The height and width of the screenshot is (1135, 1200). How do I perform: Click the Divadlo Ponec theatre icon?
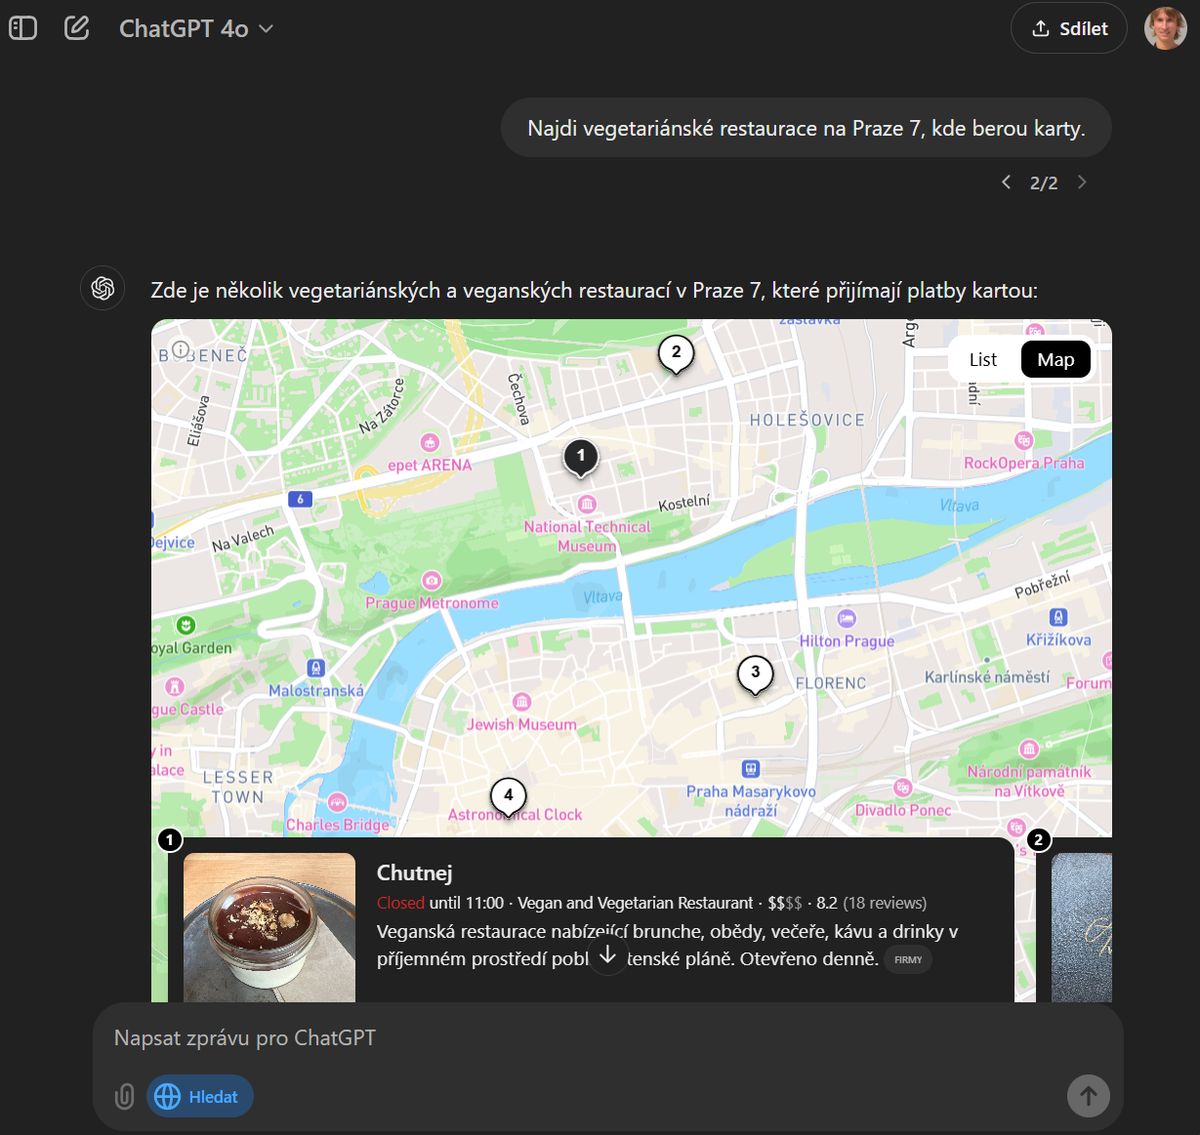[903, 788]
